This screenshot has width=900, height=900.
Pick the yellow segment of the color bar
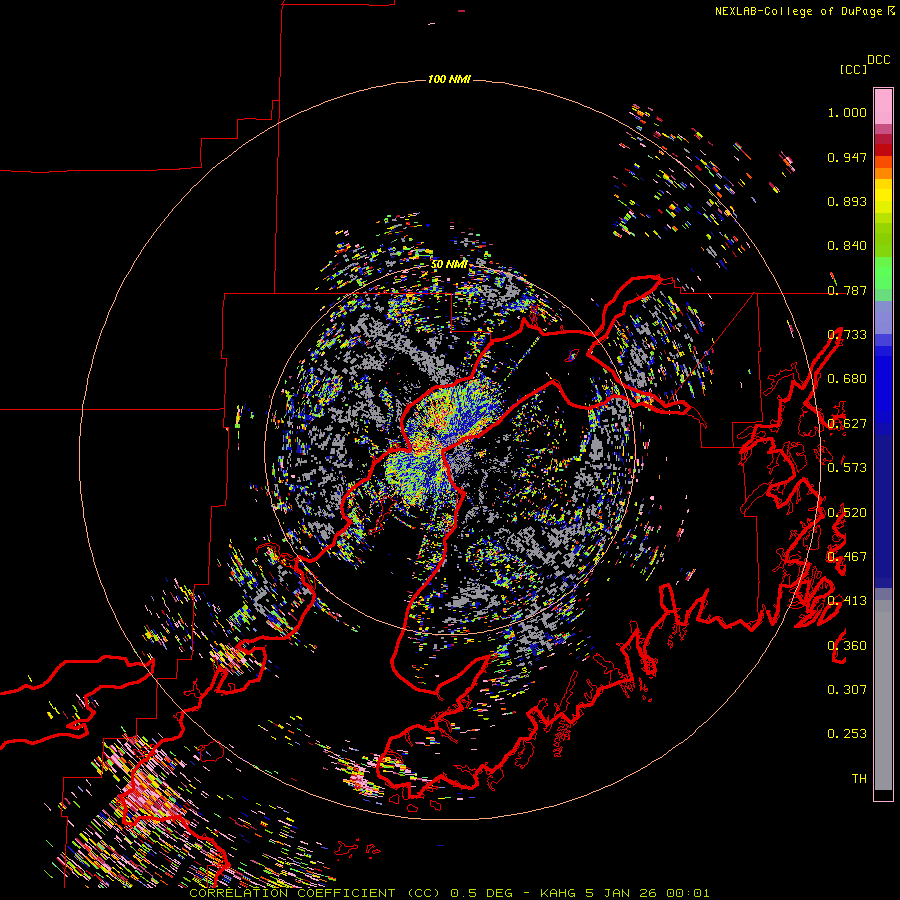click(x=883, y=196)
